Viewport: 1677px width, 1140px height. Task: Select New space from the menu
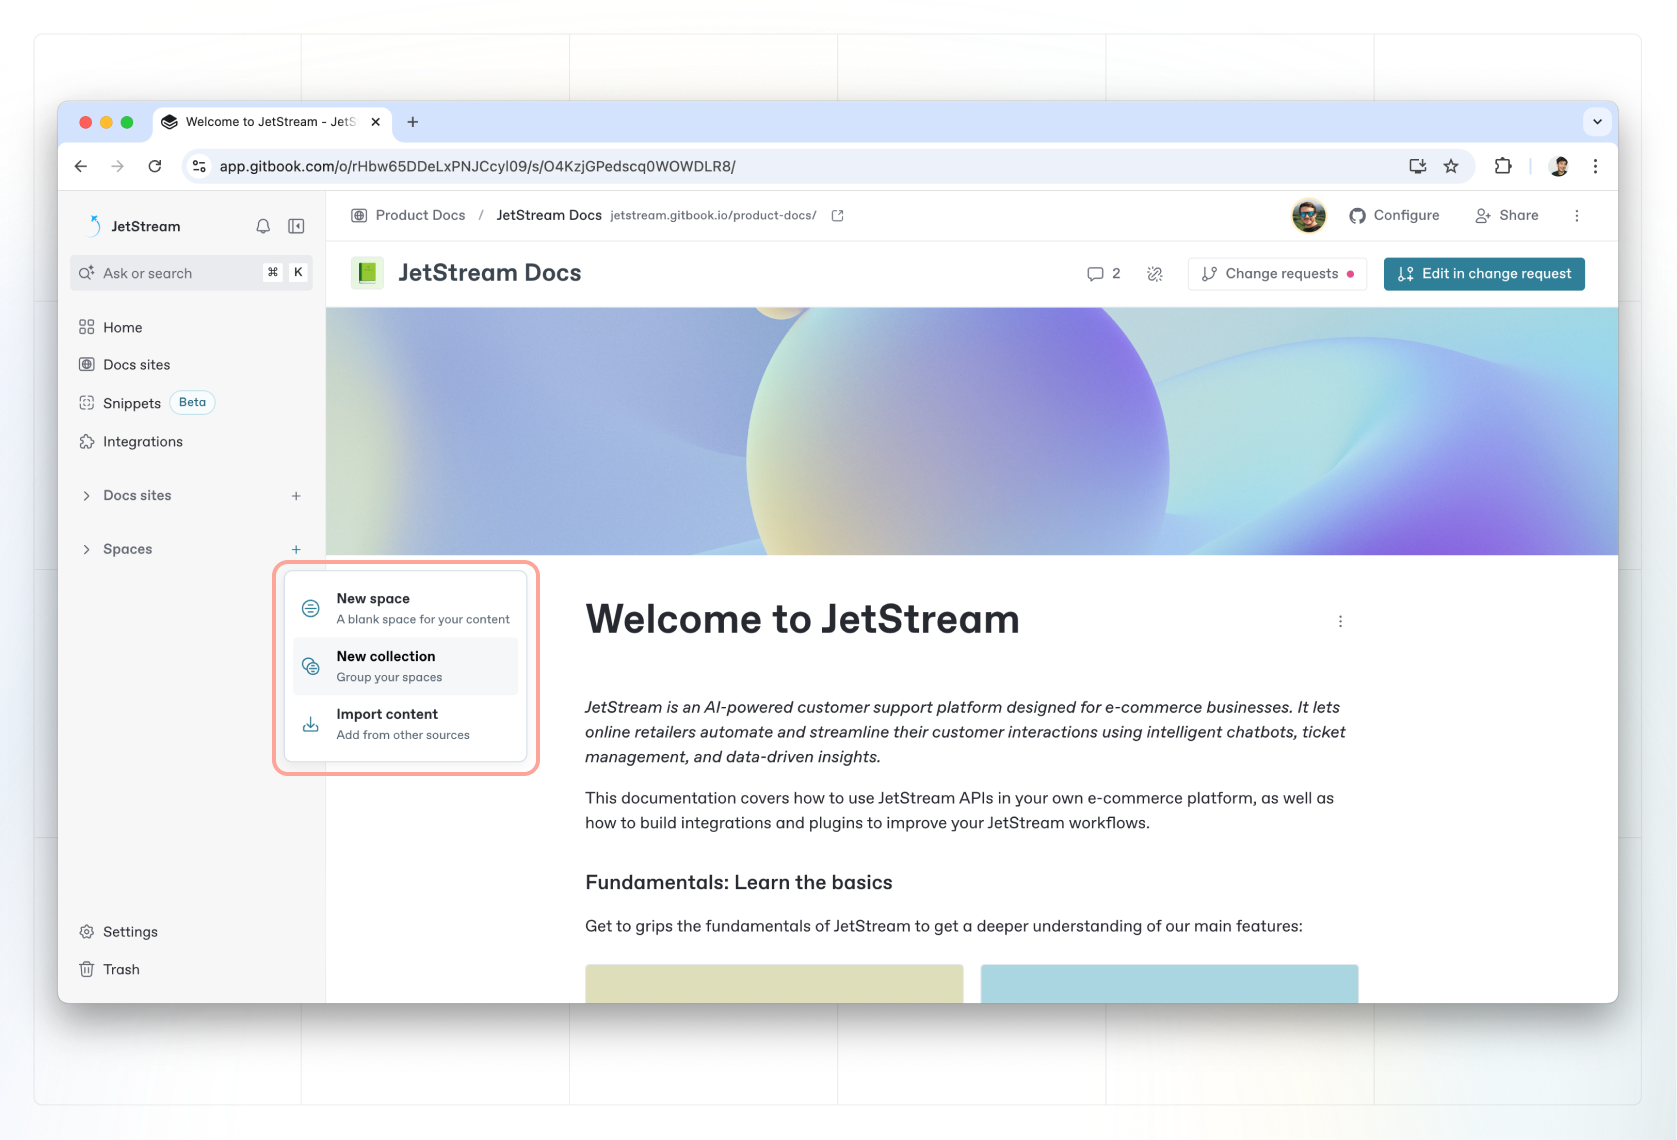(405, 608)
